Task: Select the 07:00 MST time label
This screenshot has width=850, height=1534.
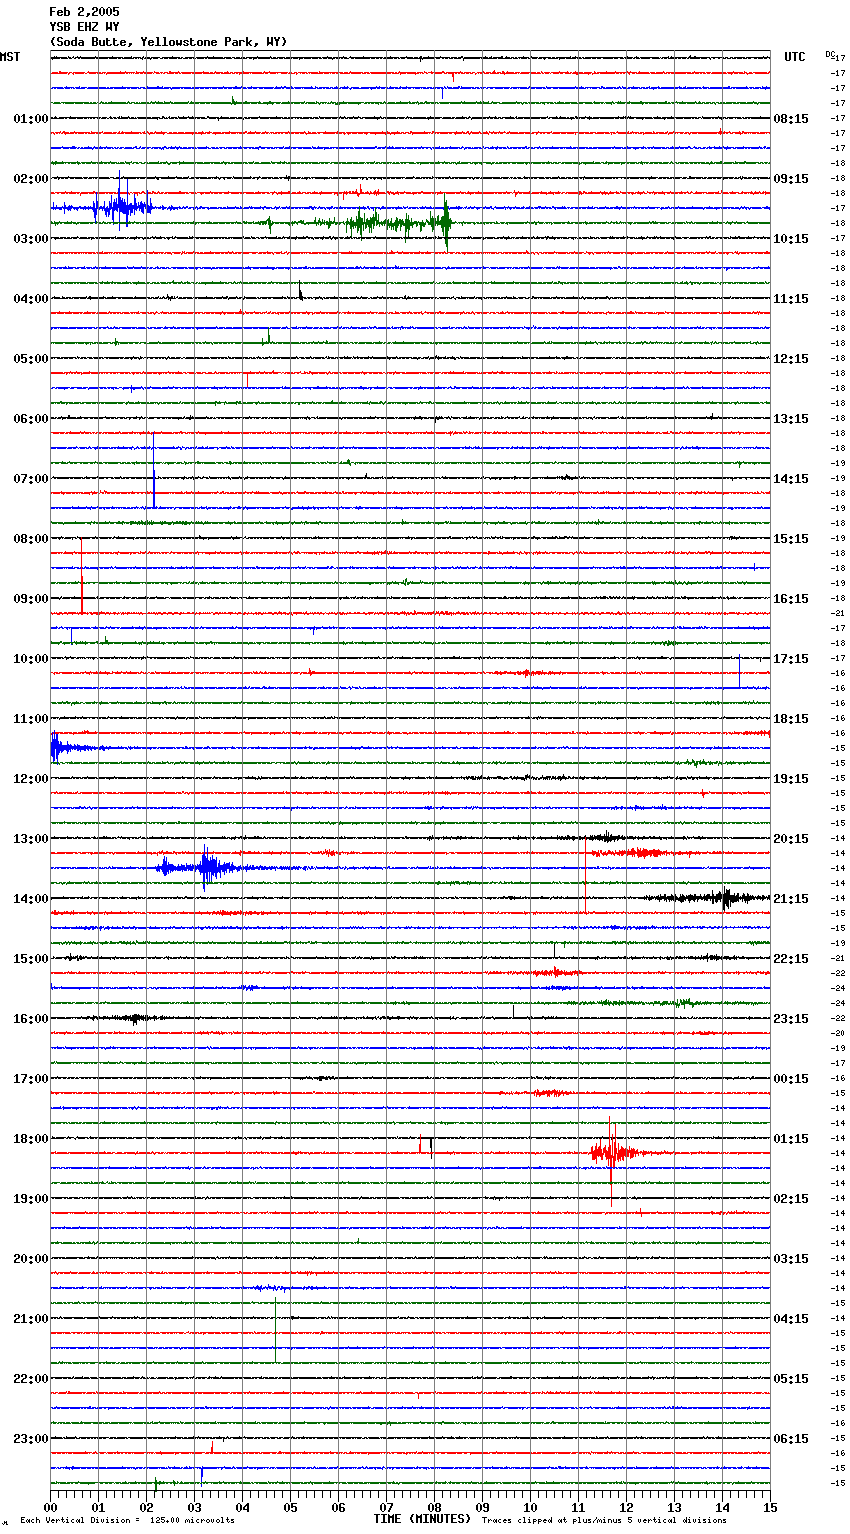Action: (x=30, y=479)
